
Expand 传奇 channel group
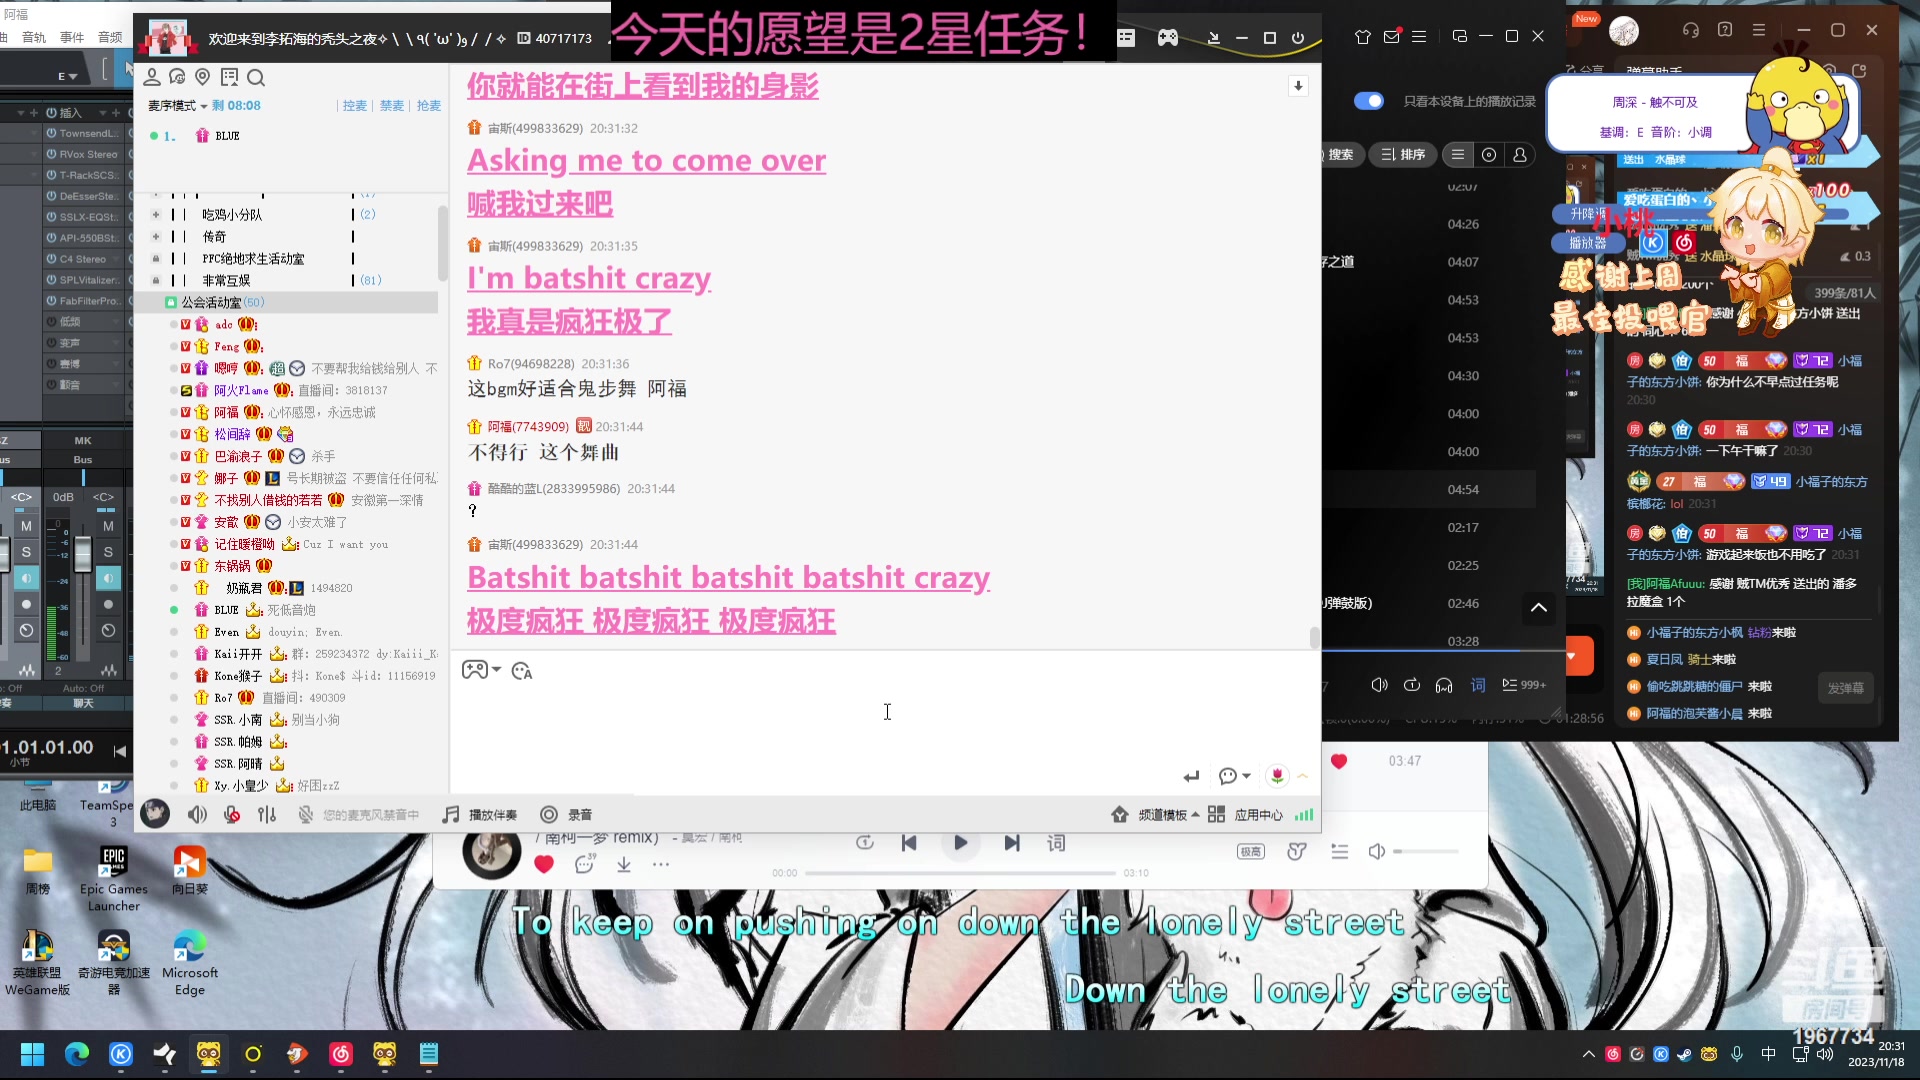(x=156, y=236)
